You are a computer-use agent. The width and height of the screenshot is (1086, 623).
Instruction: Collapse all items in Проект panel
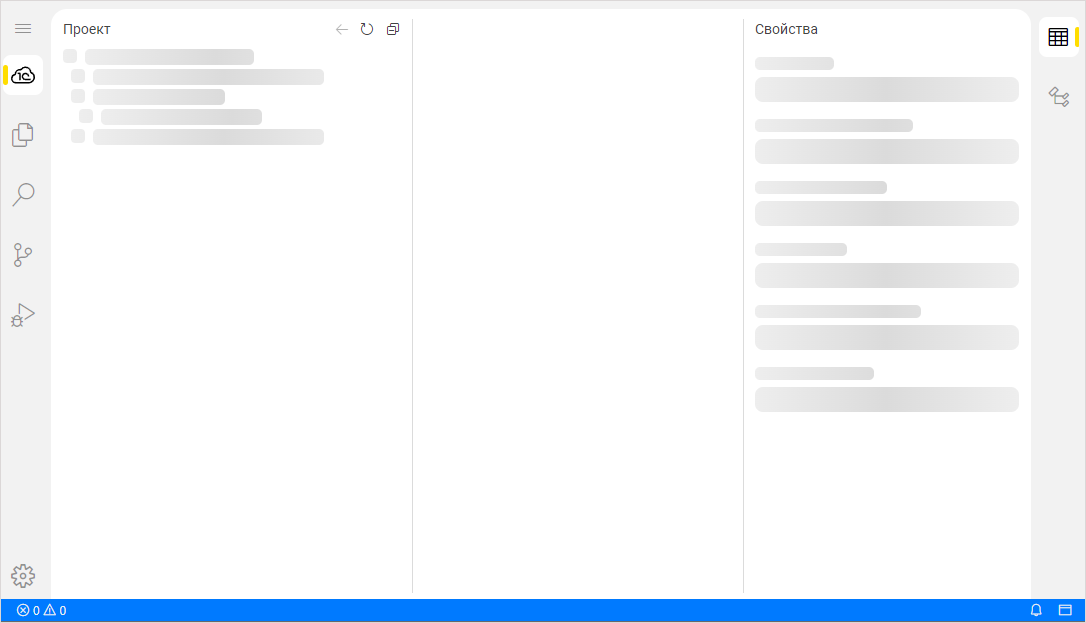pos(393,30)
